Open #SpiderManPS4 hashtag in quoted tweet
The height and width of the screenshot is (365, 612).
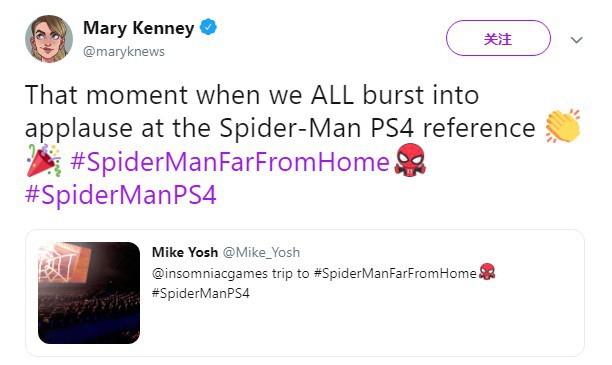click(x=201, y=293)
